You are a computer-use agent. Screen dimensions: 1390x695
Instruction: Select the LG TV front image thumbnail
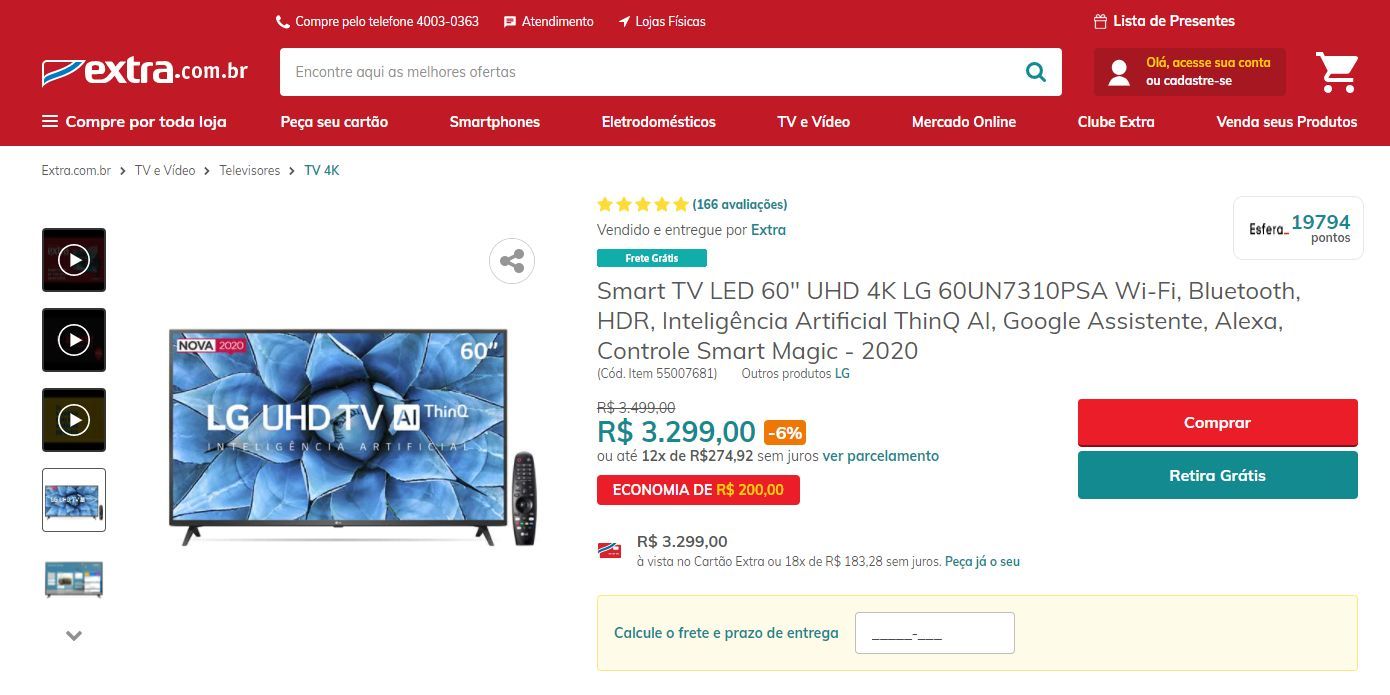[74, 500]
